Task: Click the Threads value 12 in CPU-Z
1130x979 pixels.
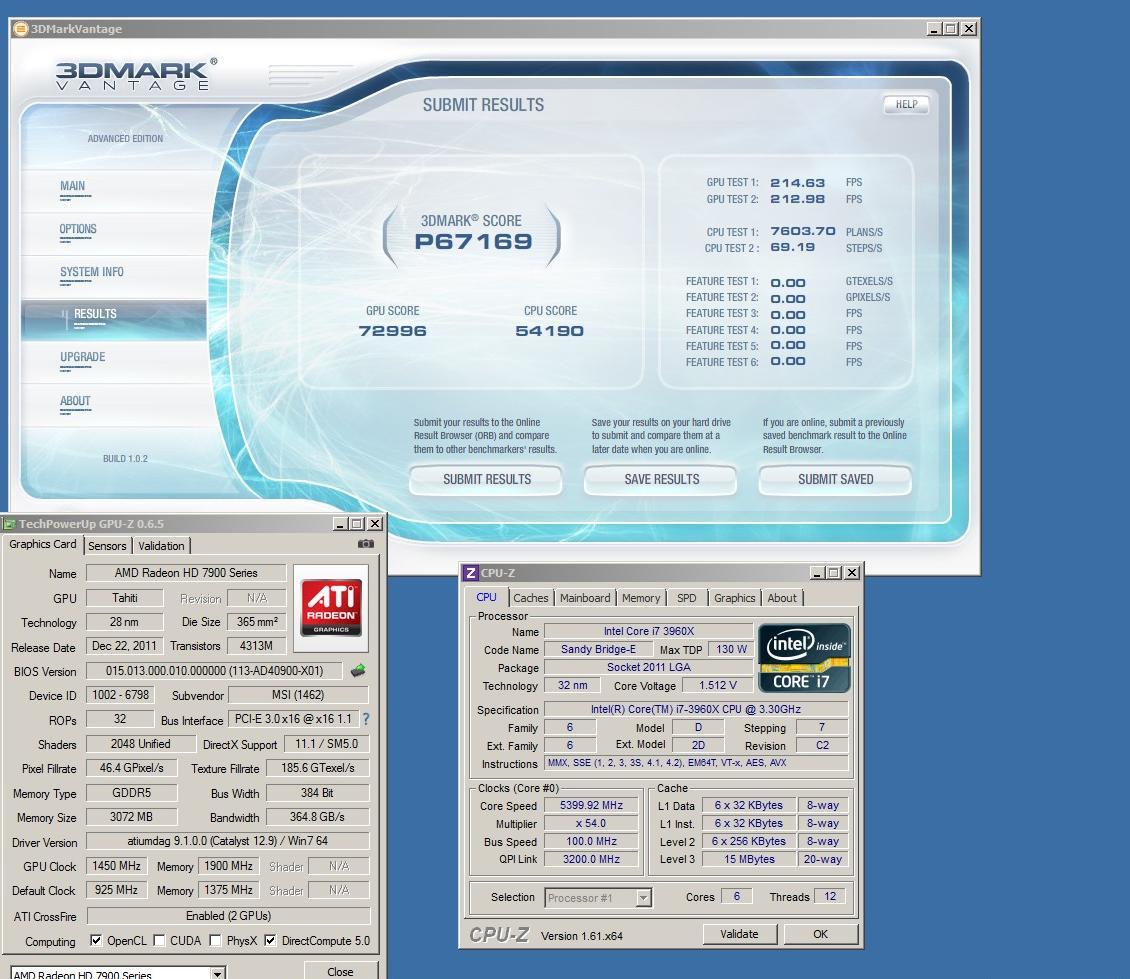Action: (830, 896)
